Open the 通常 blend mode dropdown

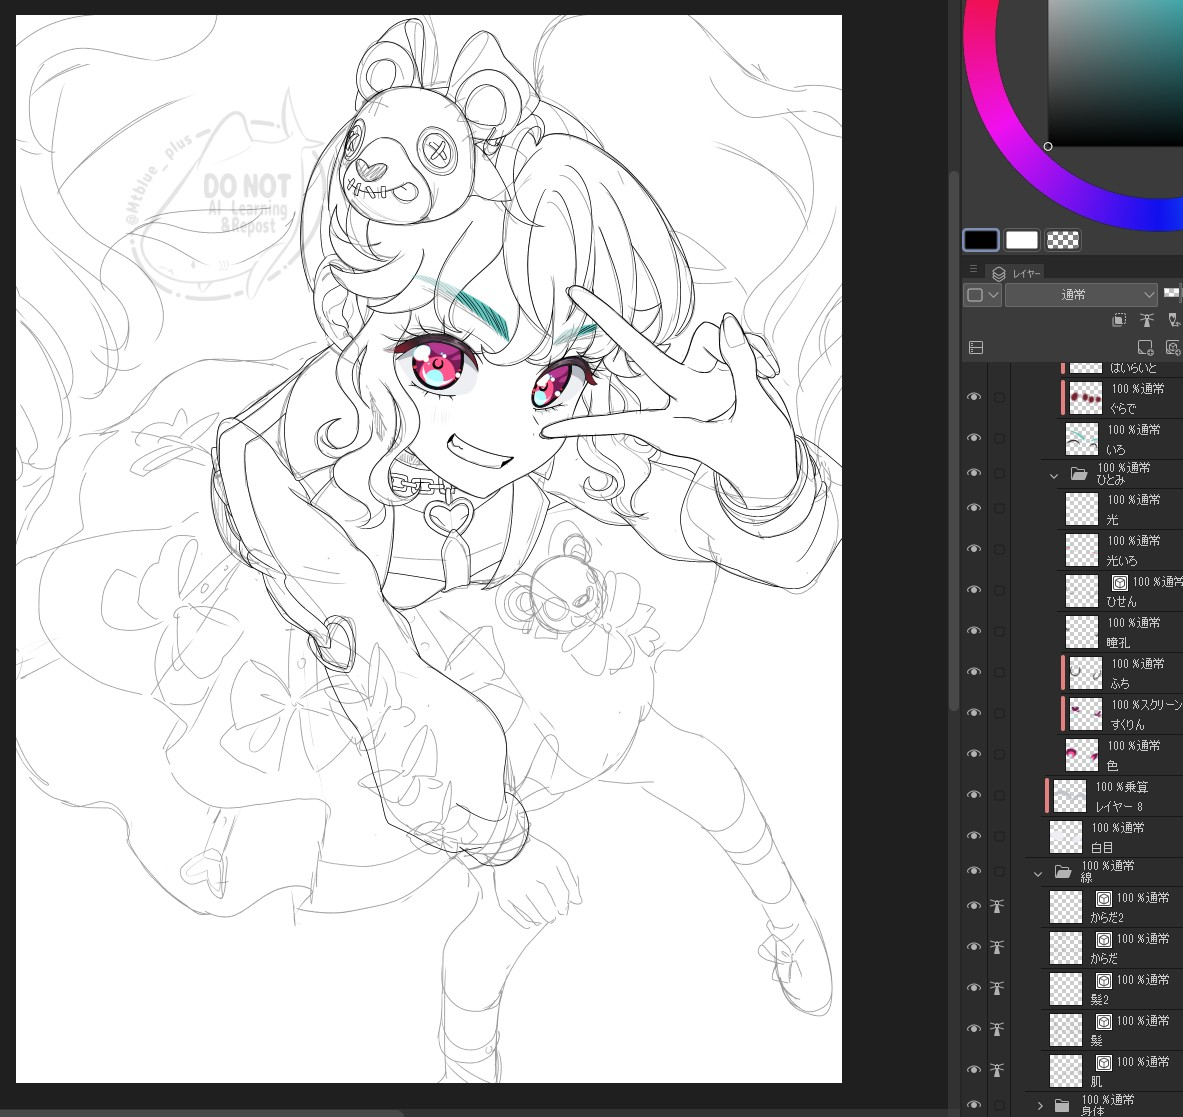[x=1081, y=295]
